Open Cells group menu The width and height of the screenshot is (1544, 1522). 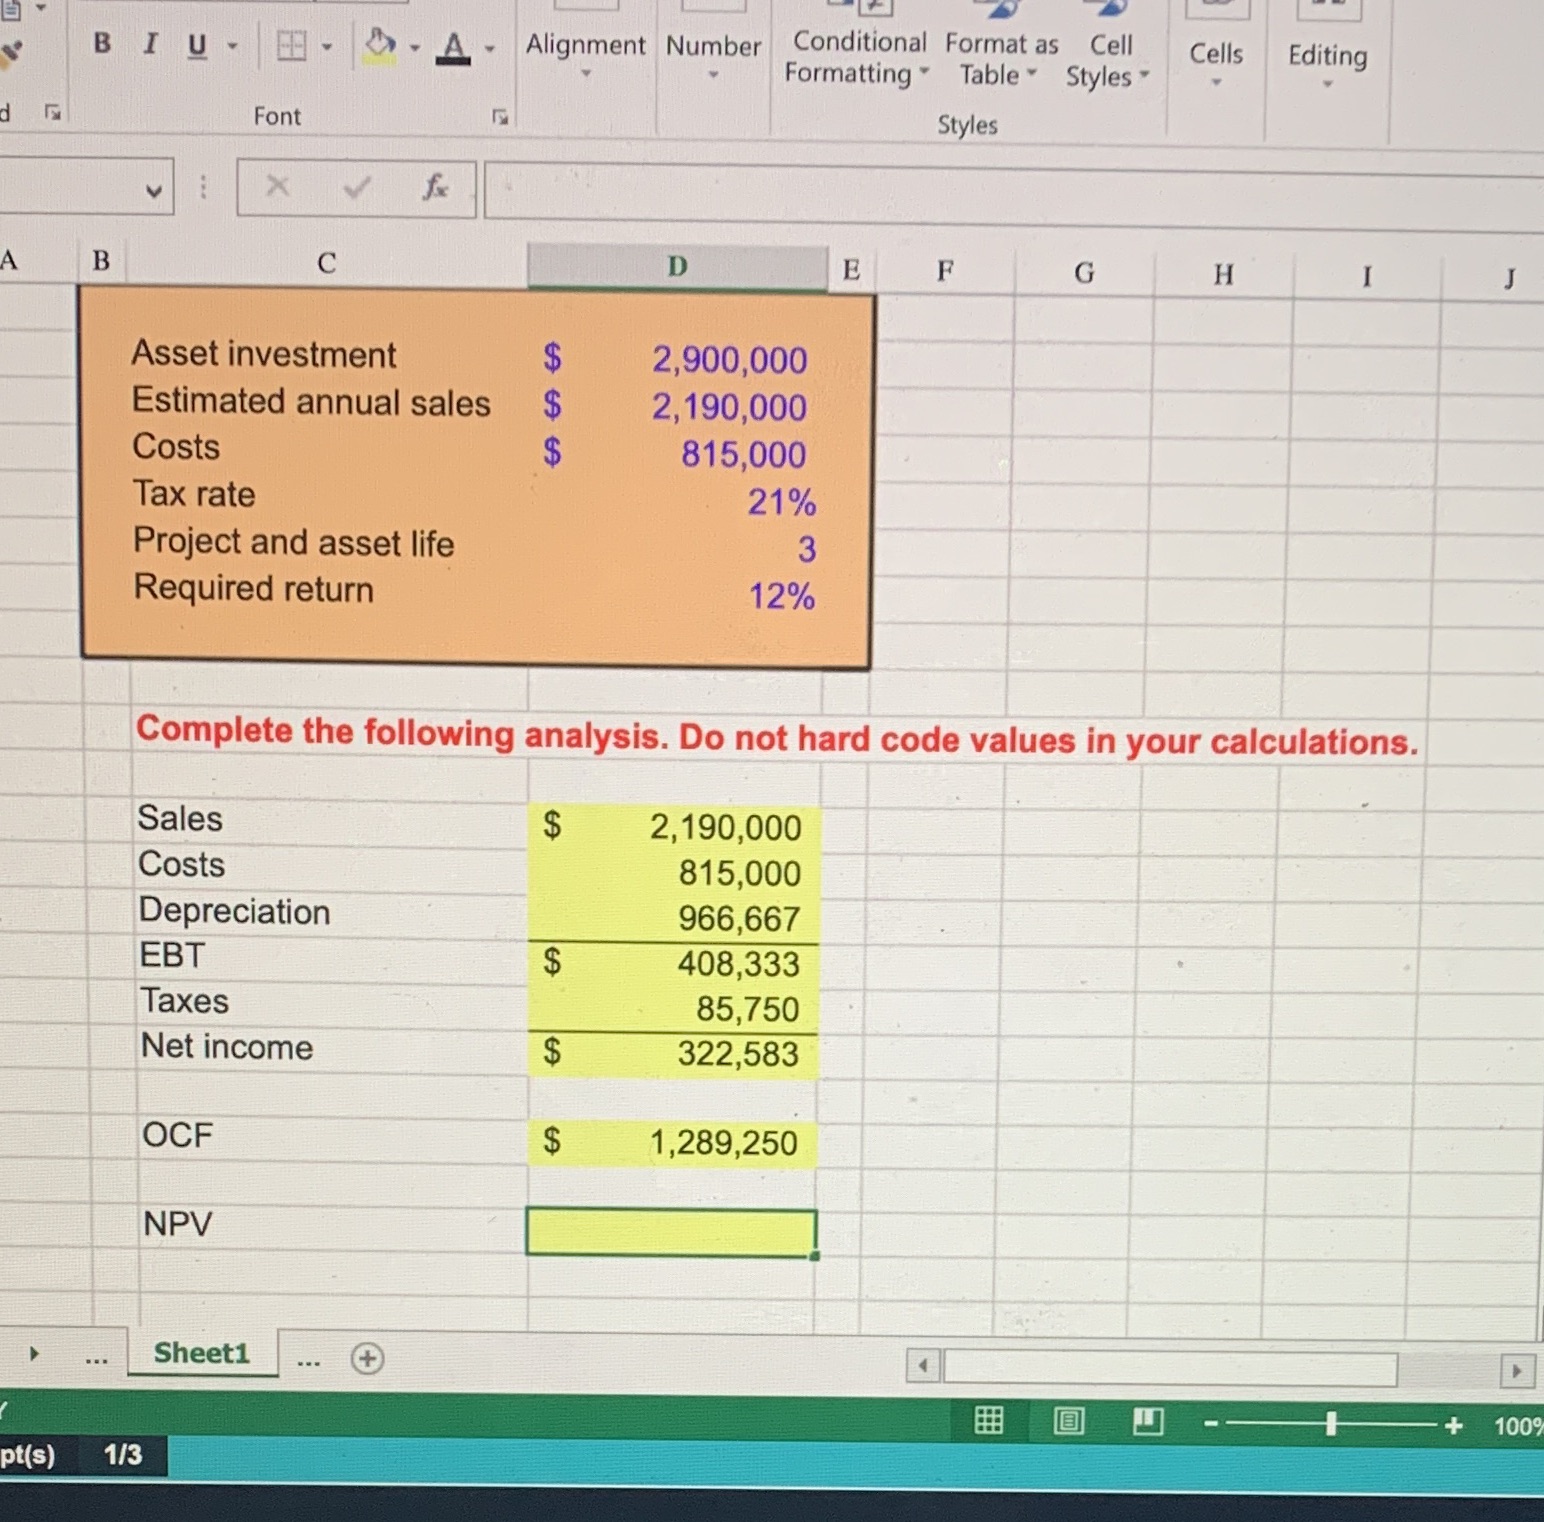1216,62
